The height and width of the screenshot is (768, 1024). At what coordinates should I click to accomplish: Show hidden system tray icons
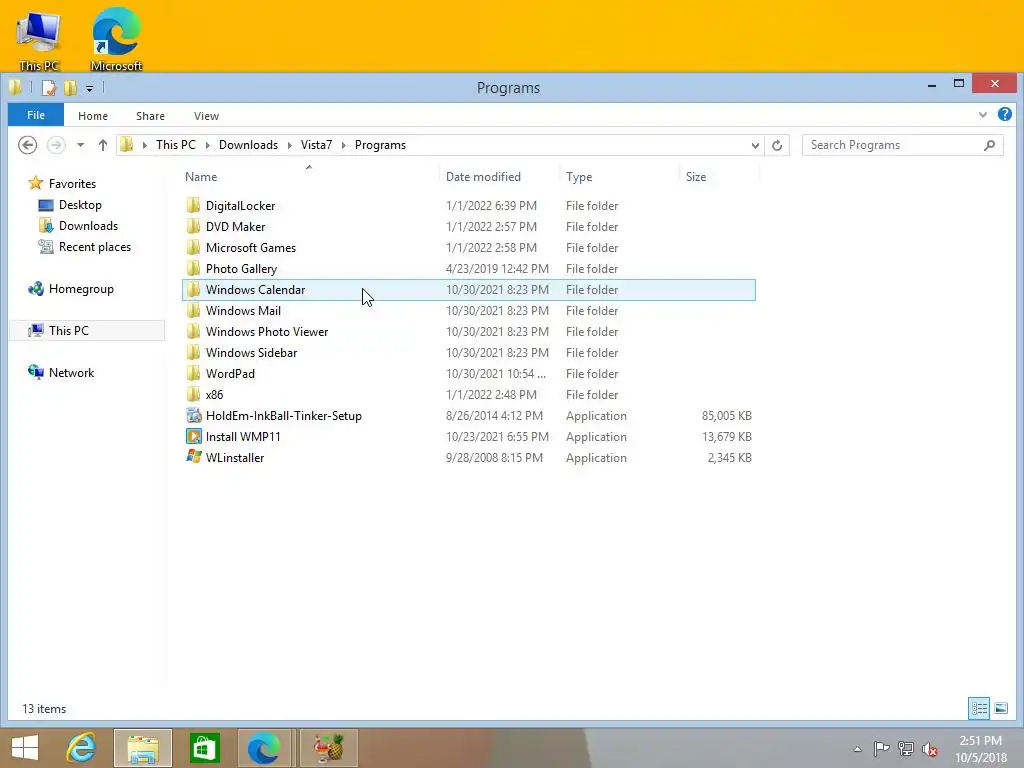click(x=857, y=749)
